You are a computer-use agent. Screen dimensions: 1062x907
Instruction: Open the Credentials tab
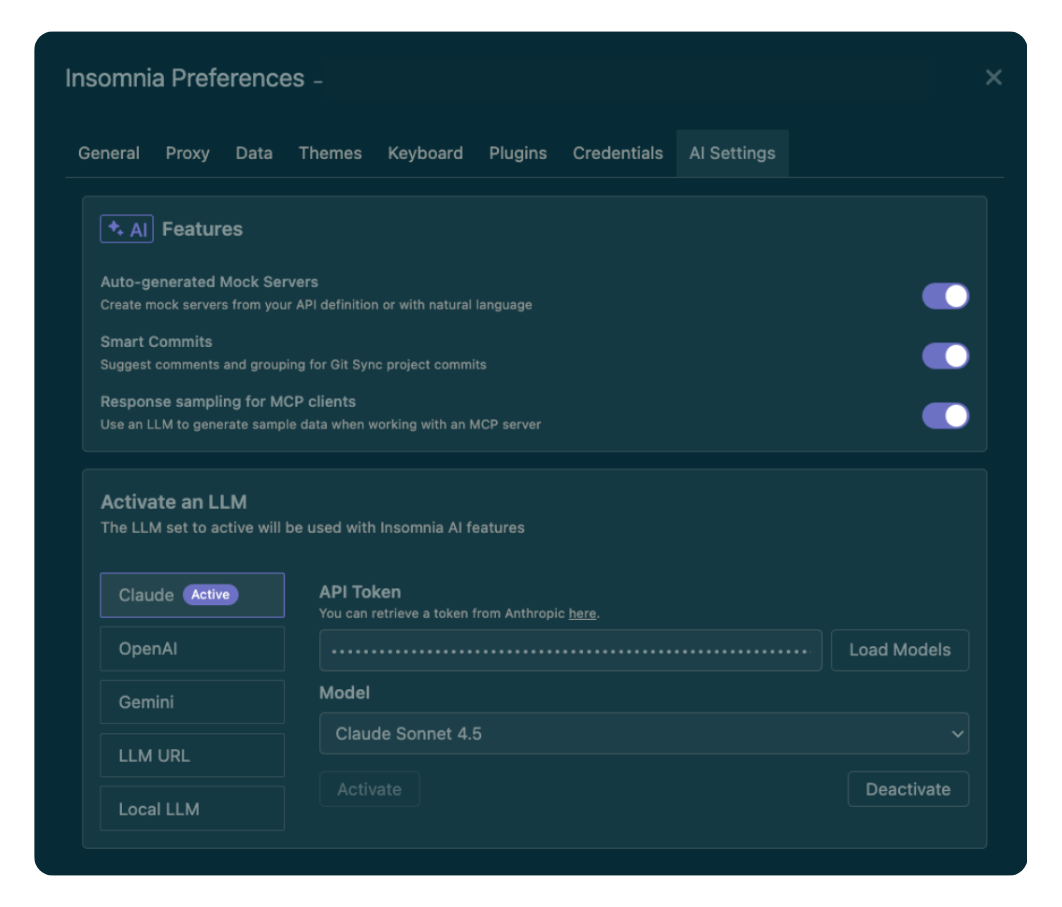coord(618,153)
